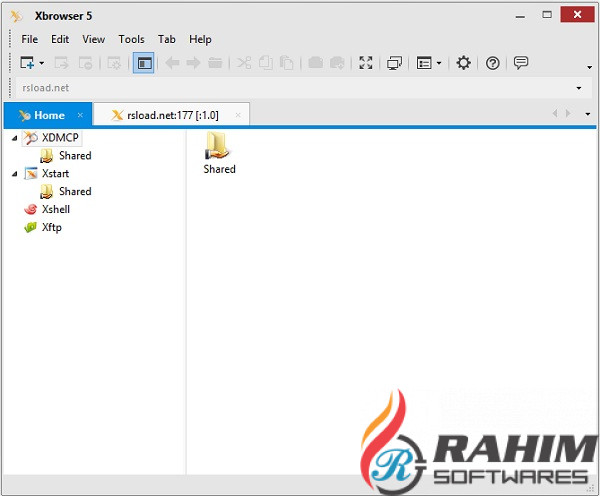Image resolution: width=600 pixels, height=496 pixels.
Task: Select the Shared folder in content pane
Action: click(219, 153)
